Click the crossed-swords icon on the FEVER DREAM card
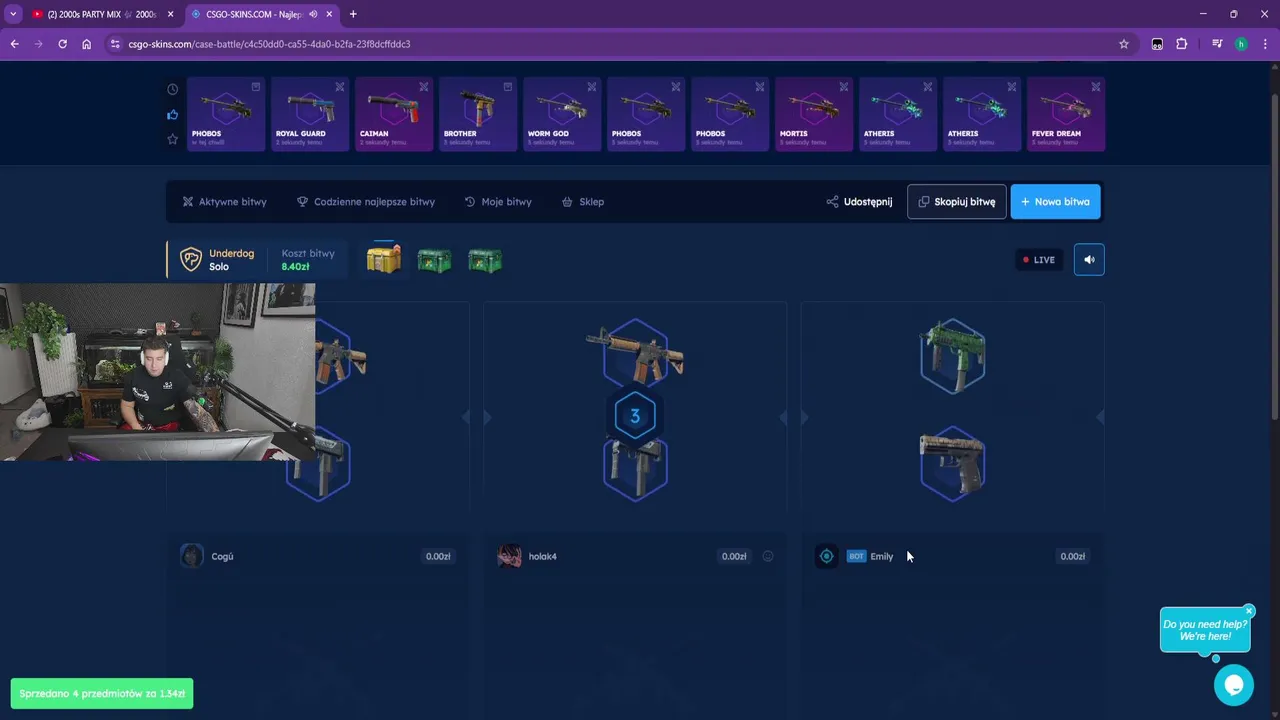This screenshot has height=720, width=1280. [x=1096, y=87]
